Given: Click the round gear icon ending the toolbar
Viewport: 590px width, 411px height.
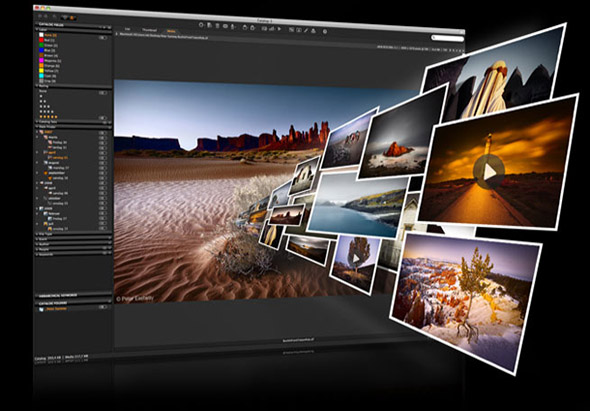Looking at the screenshot, I should coord(325,31).
